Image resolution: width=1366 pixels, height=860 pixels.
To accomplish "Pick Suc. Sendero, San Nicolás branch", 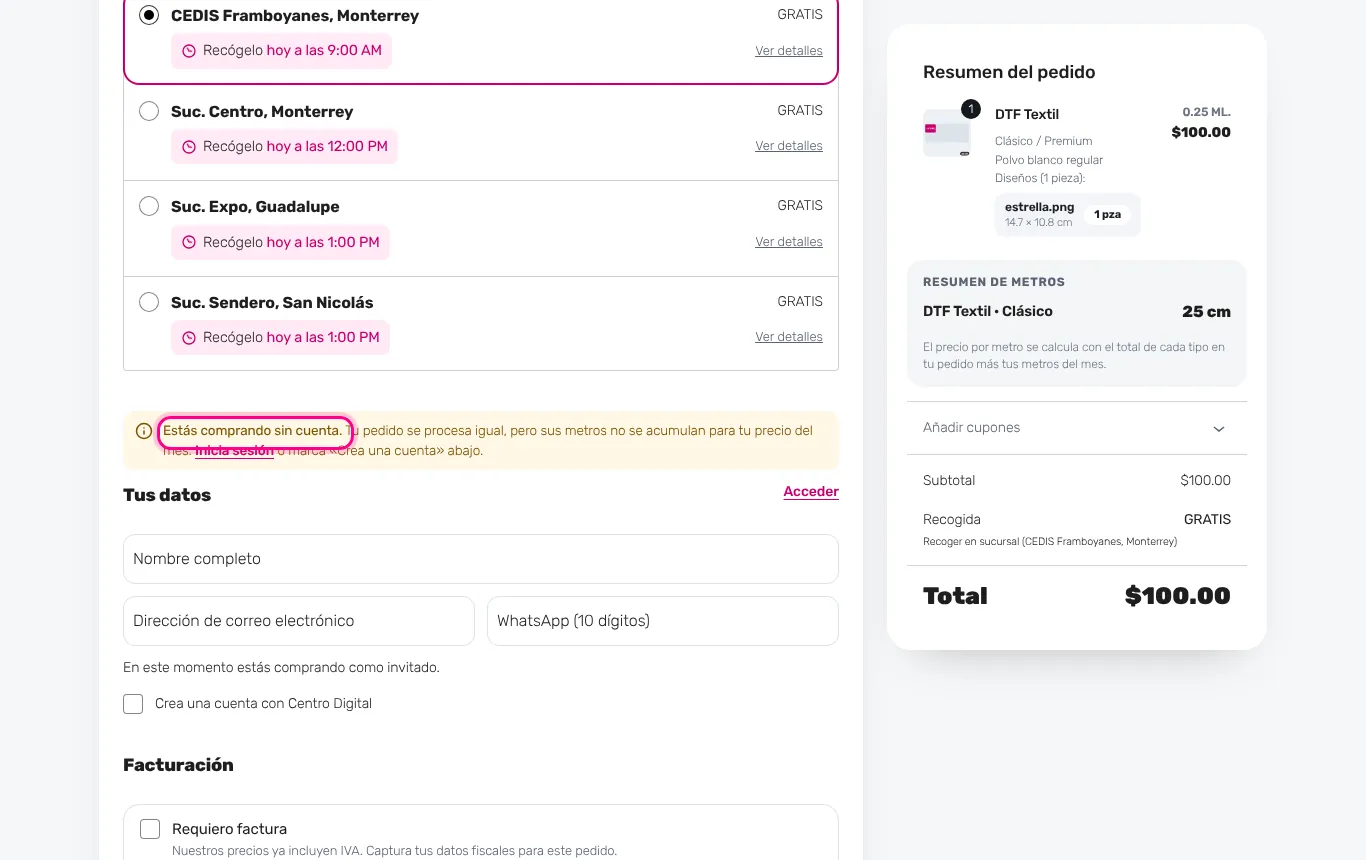I will [149, 302].
